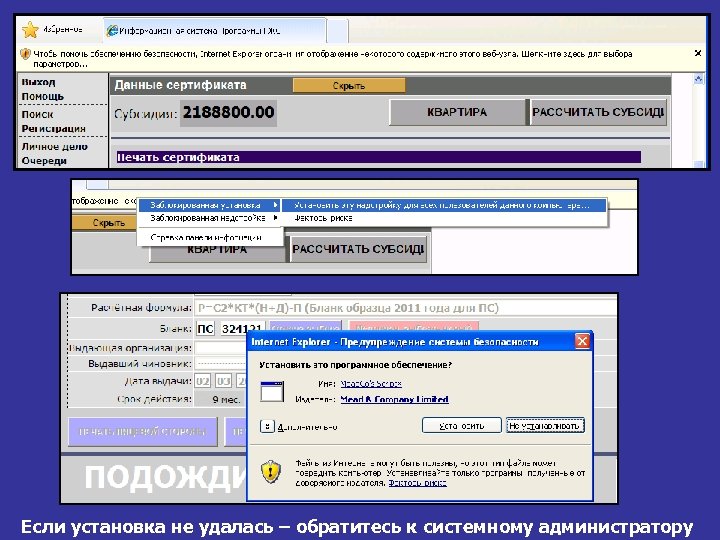
Task: Click the Не устанавливать button
Action: tap(545, 425)
